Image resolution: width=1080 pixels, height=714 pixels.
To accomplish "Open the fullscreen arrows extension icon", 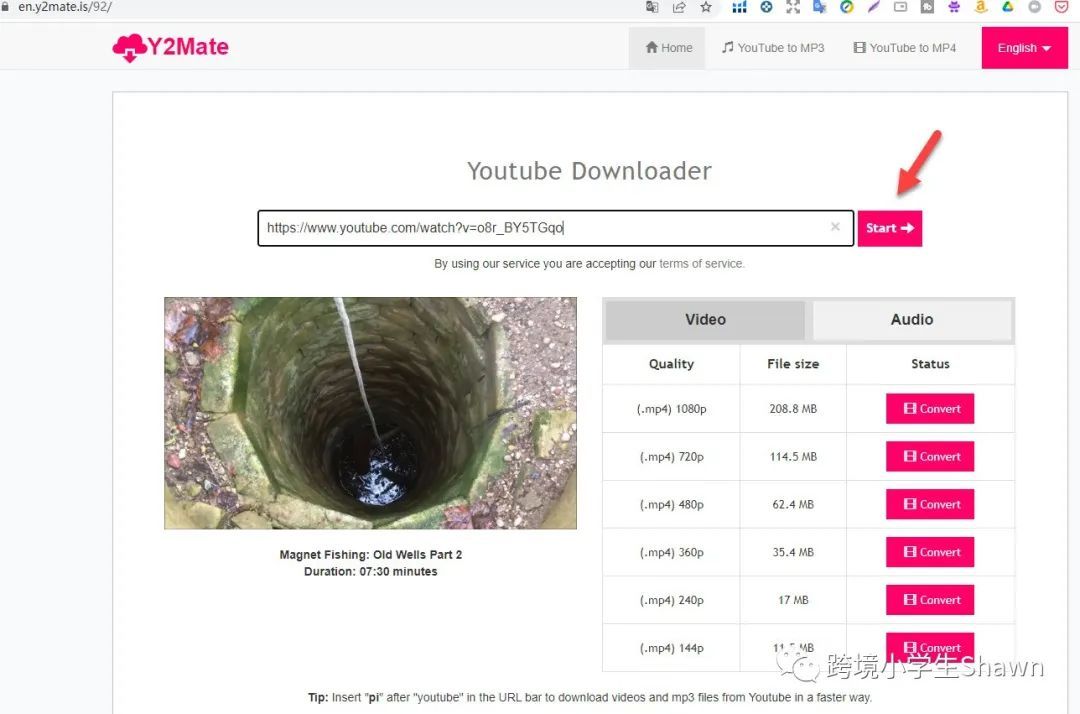I will (793, 7).
